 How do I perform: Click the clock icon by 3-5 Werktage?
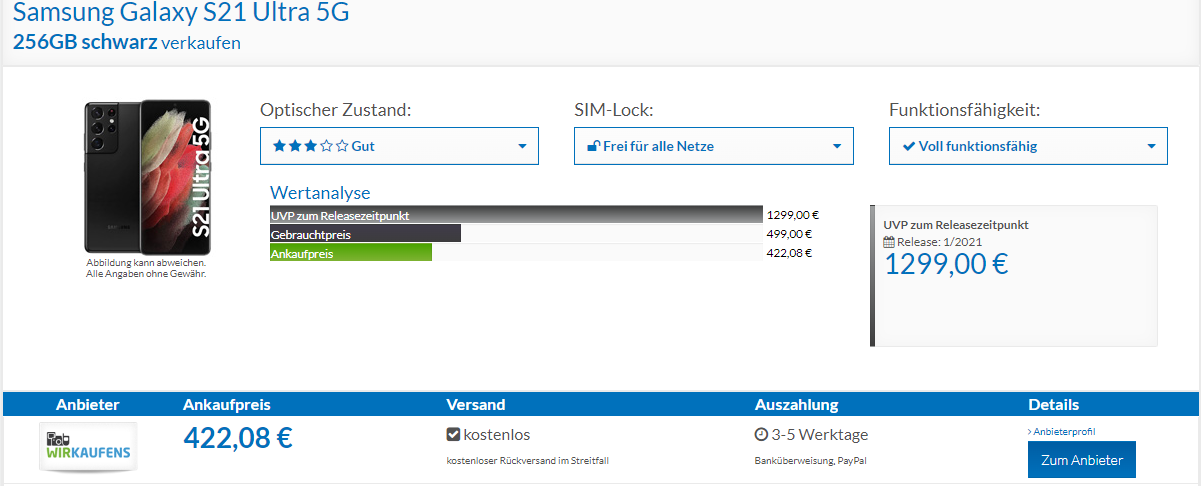point(761,435)
